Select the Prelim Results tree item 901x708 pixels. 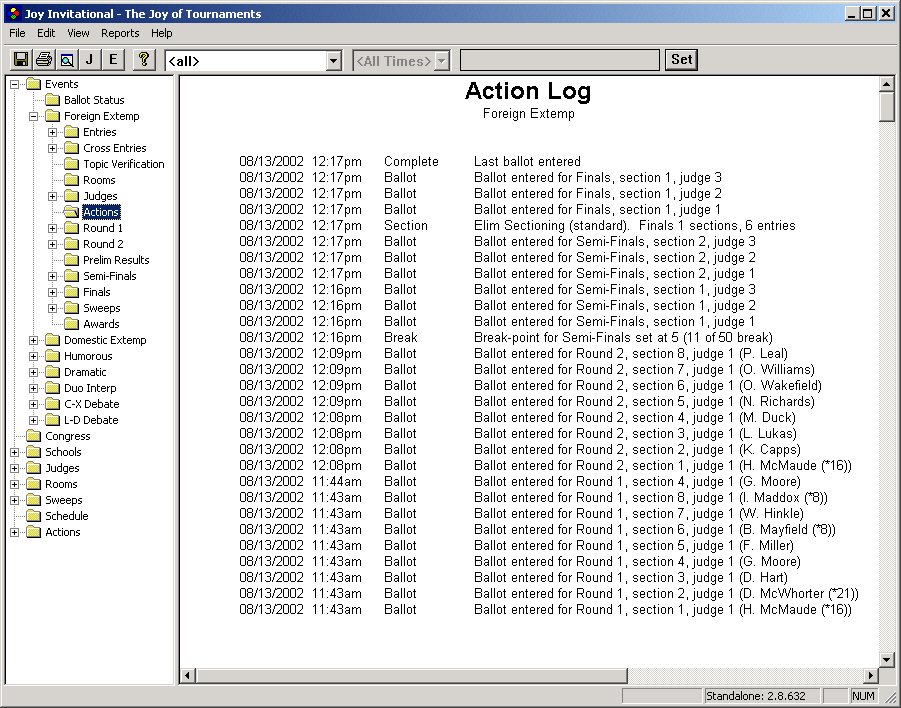pos(116,260)
